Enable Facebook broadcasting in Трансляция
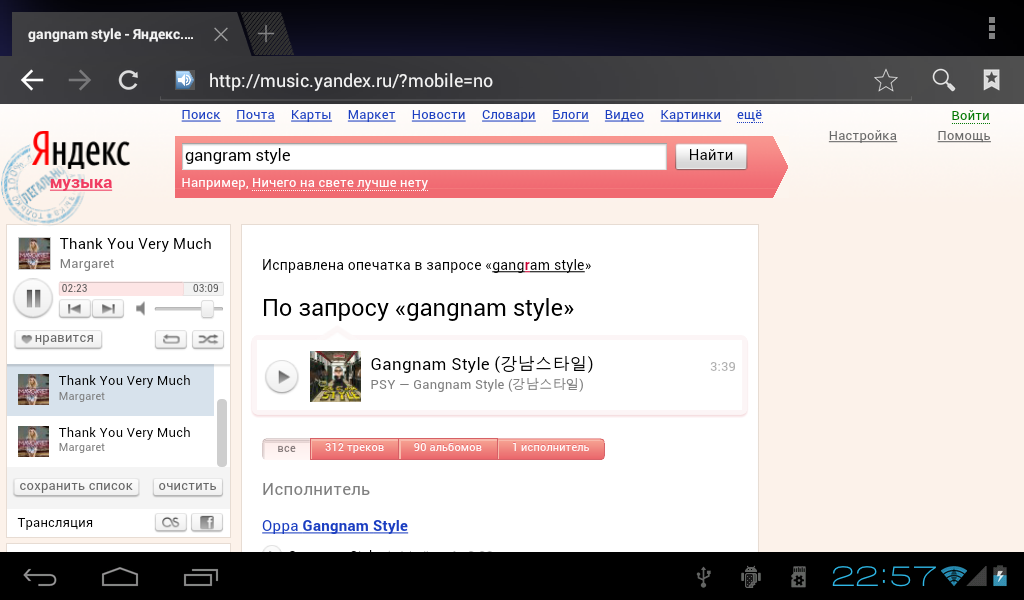1024x600 pixels. (x=207, y=522)
